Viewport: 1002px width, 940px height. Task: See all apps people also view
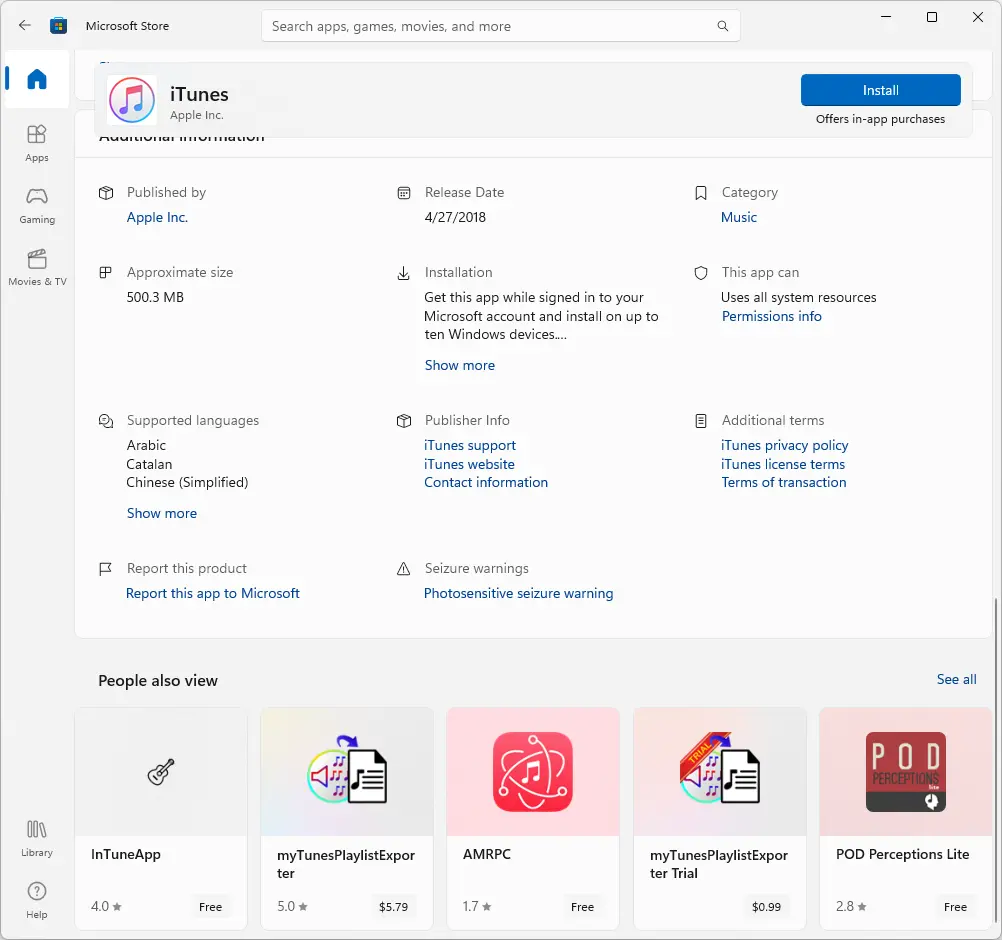click(955, 679)
